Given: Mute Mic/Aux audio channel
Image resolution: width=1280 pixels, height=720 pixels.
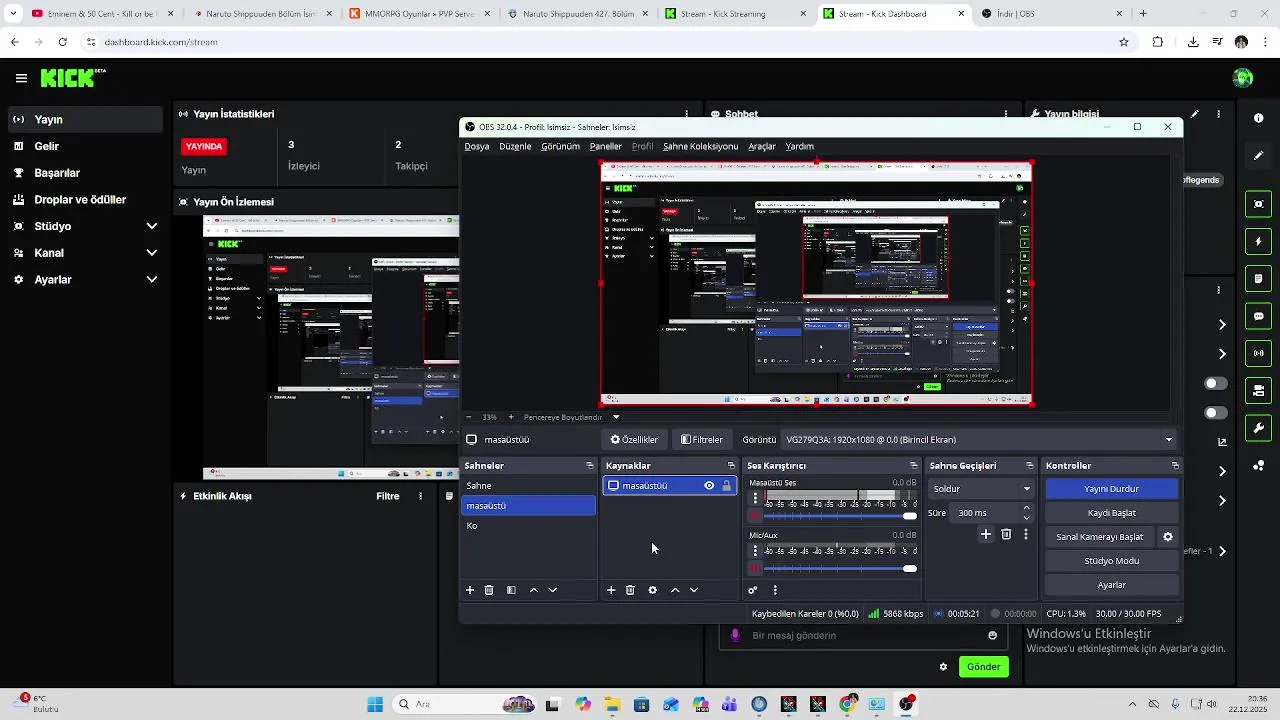Looking at the screenshot, I should coord(755,569).
